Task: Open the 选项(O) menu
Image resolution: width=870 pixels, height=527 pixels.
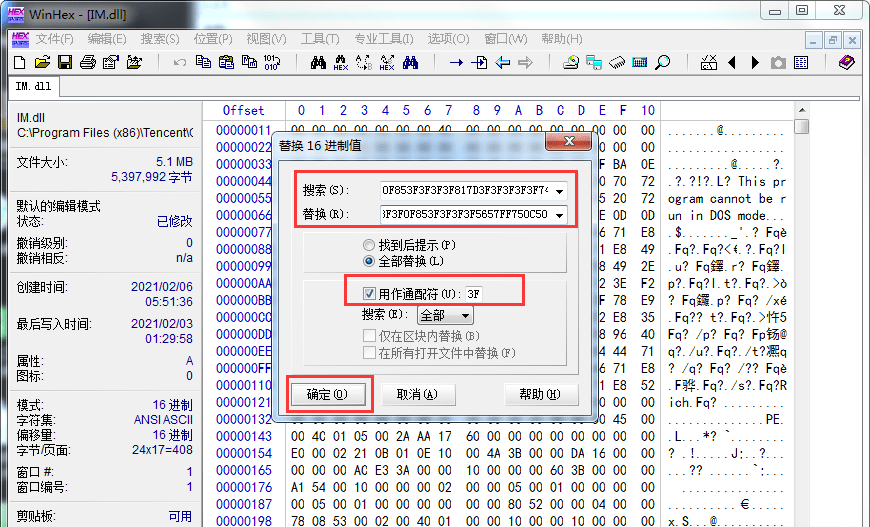Action: [448, 39]
